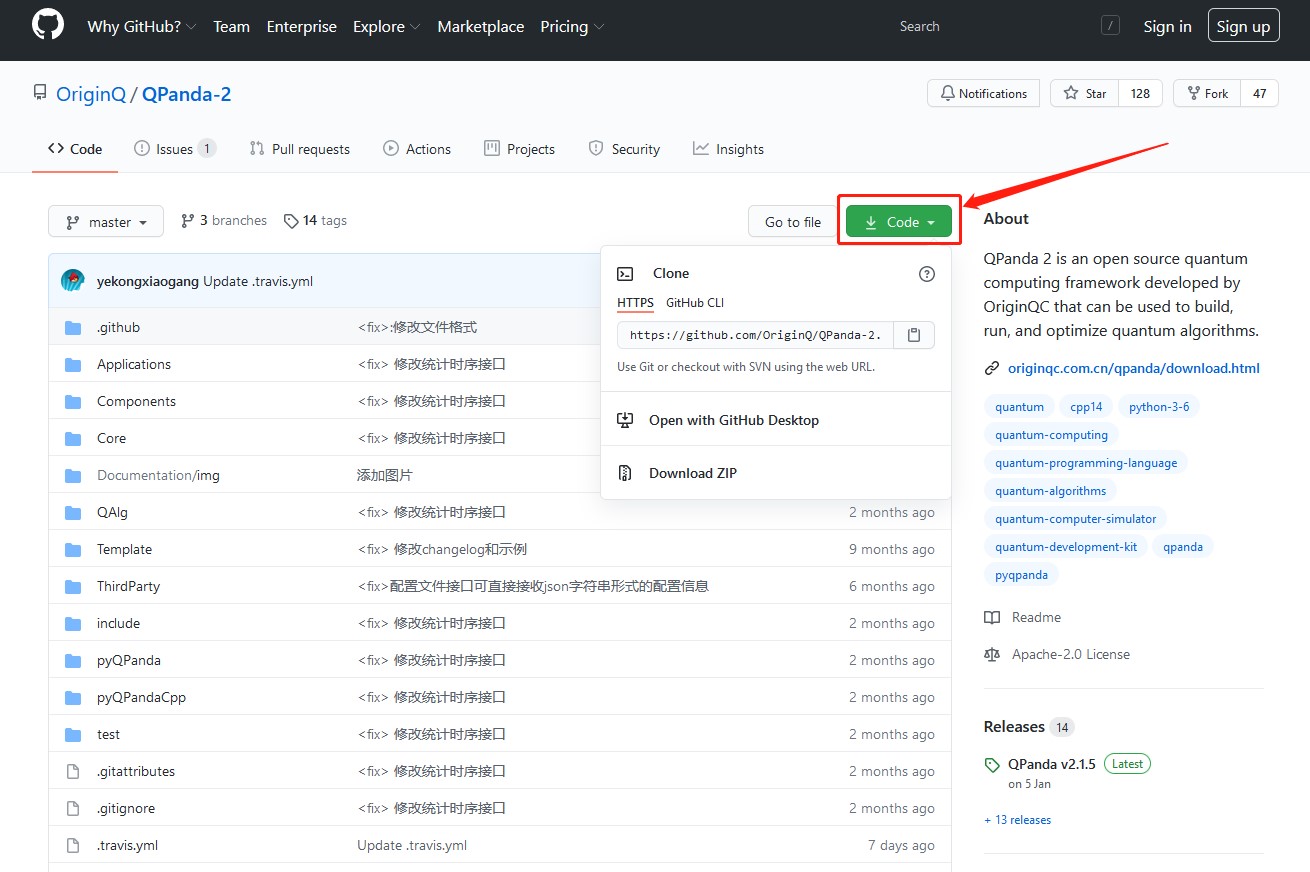Click the license scale icon
The height and width of the screenshot is (872, 1310).
[x=992, y=655]
